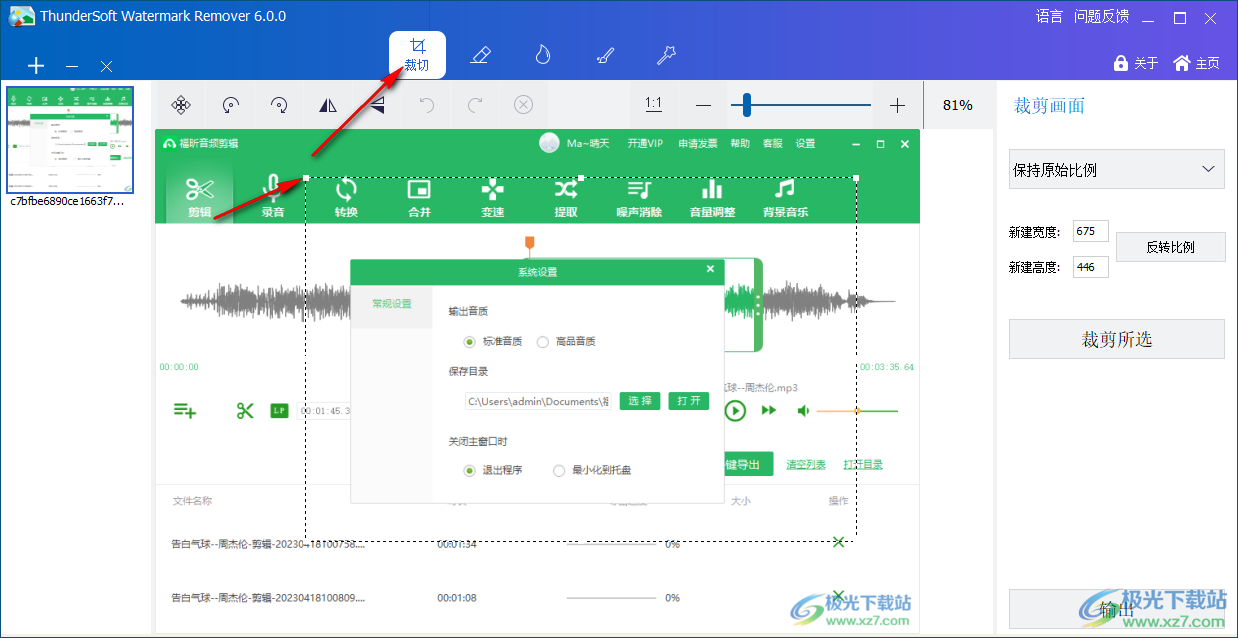Viewport: 1238px width, 638px height.
Task: Click the crop box top-right handle
Action: tap(857, 179)
